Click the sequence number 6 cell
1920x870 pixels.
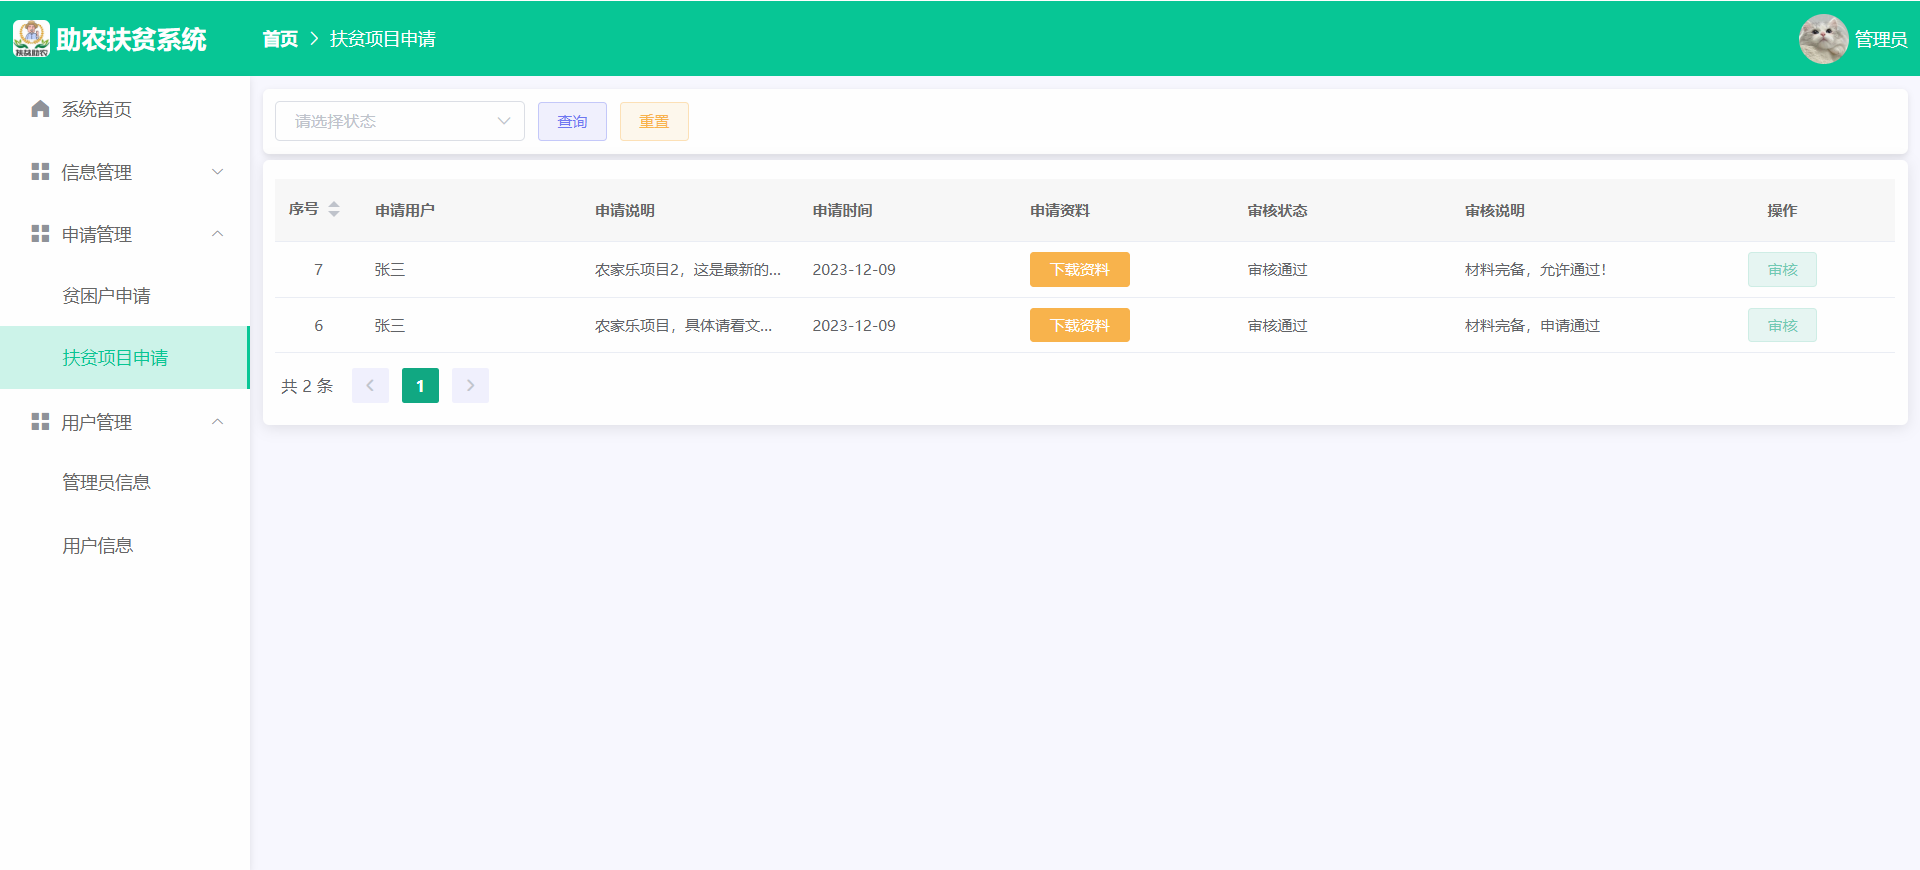tap(319, 326)
